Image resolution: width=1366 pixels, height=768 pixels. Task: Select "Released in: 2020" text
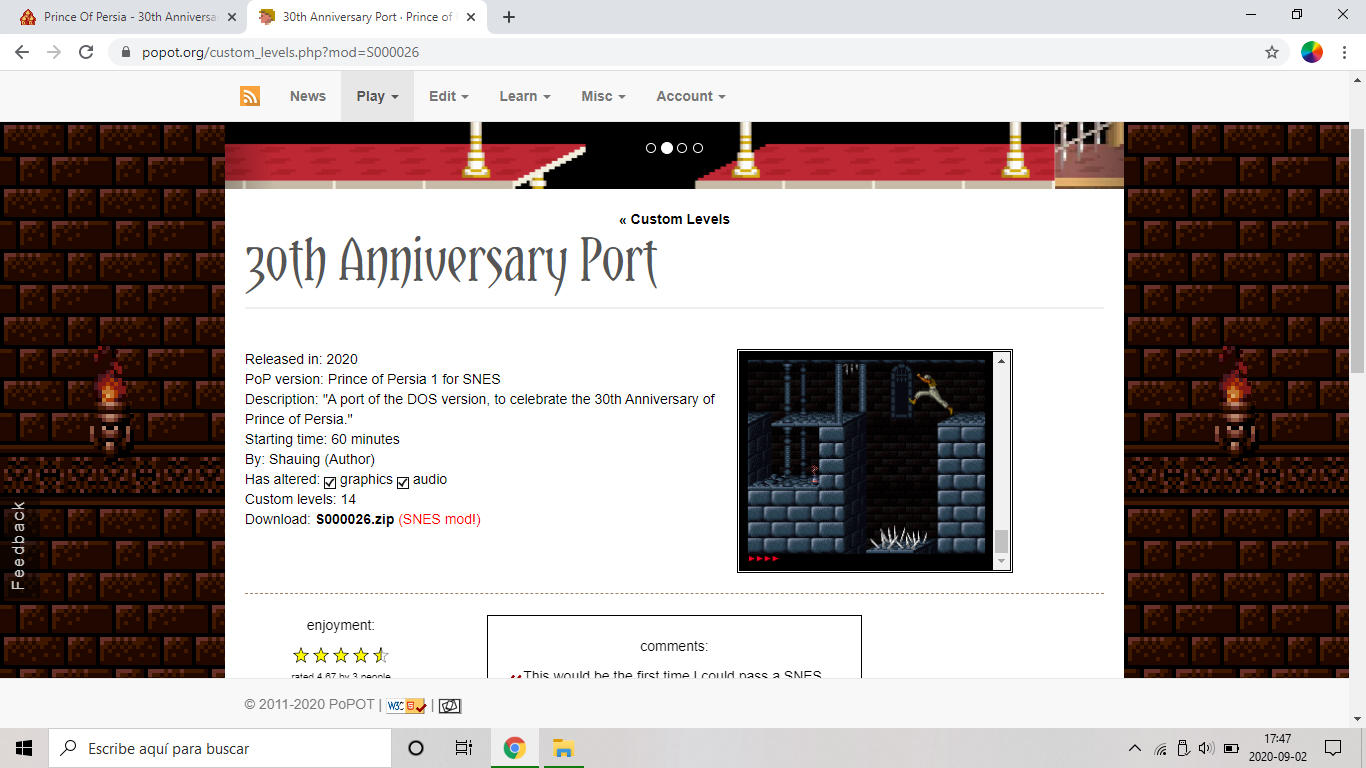coord(301,359)
